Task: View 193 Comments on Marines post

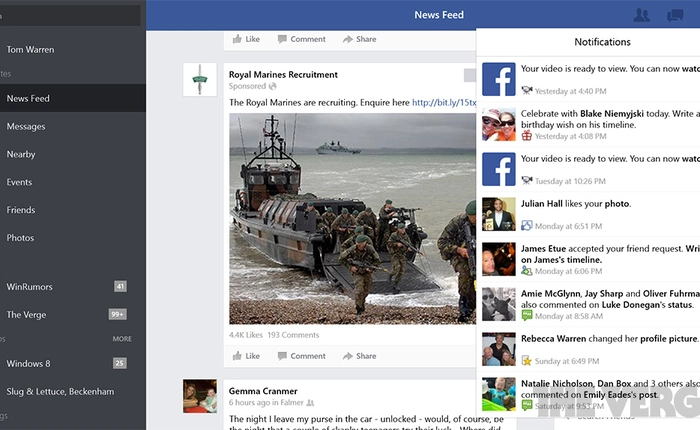Action: tap(293, 335)
